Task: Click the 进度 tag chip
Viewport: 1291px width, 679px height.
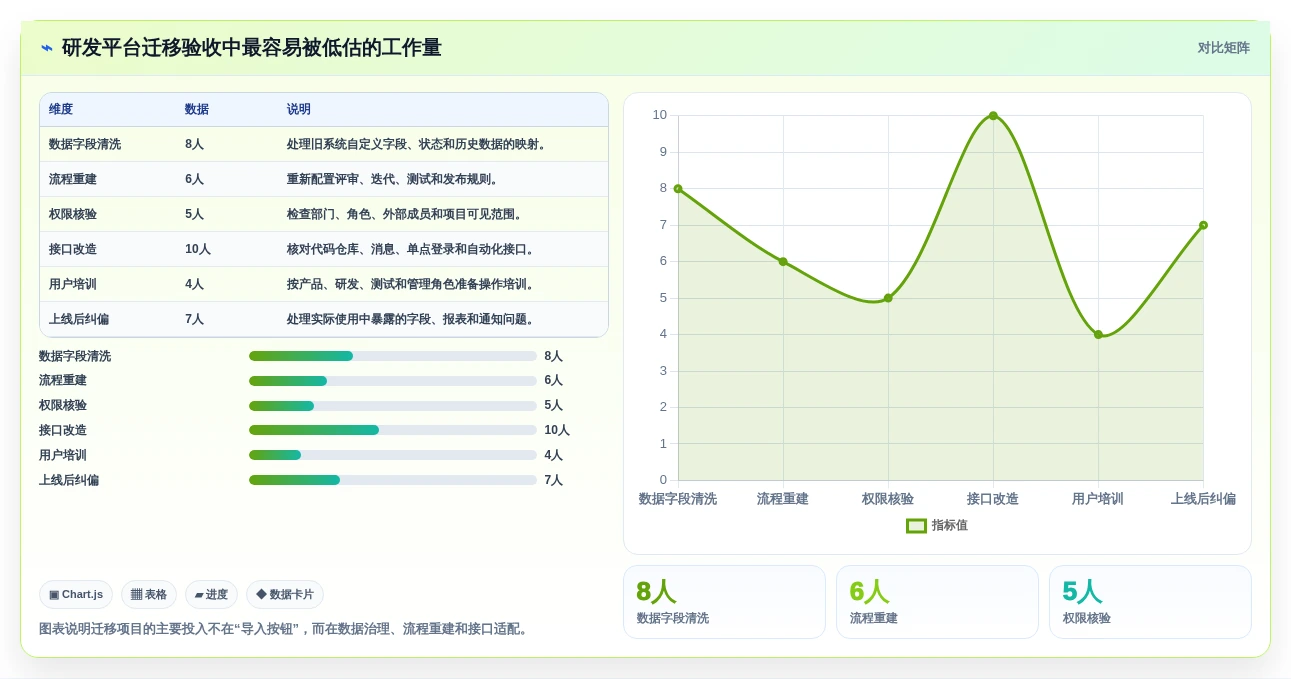Action: (211, 594)
